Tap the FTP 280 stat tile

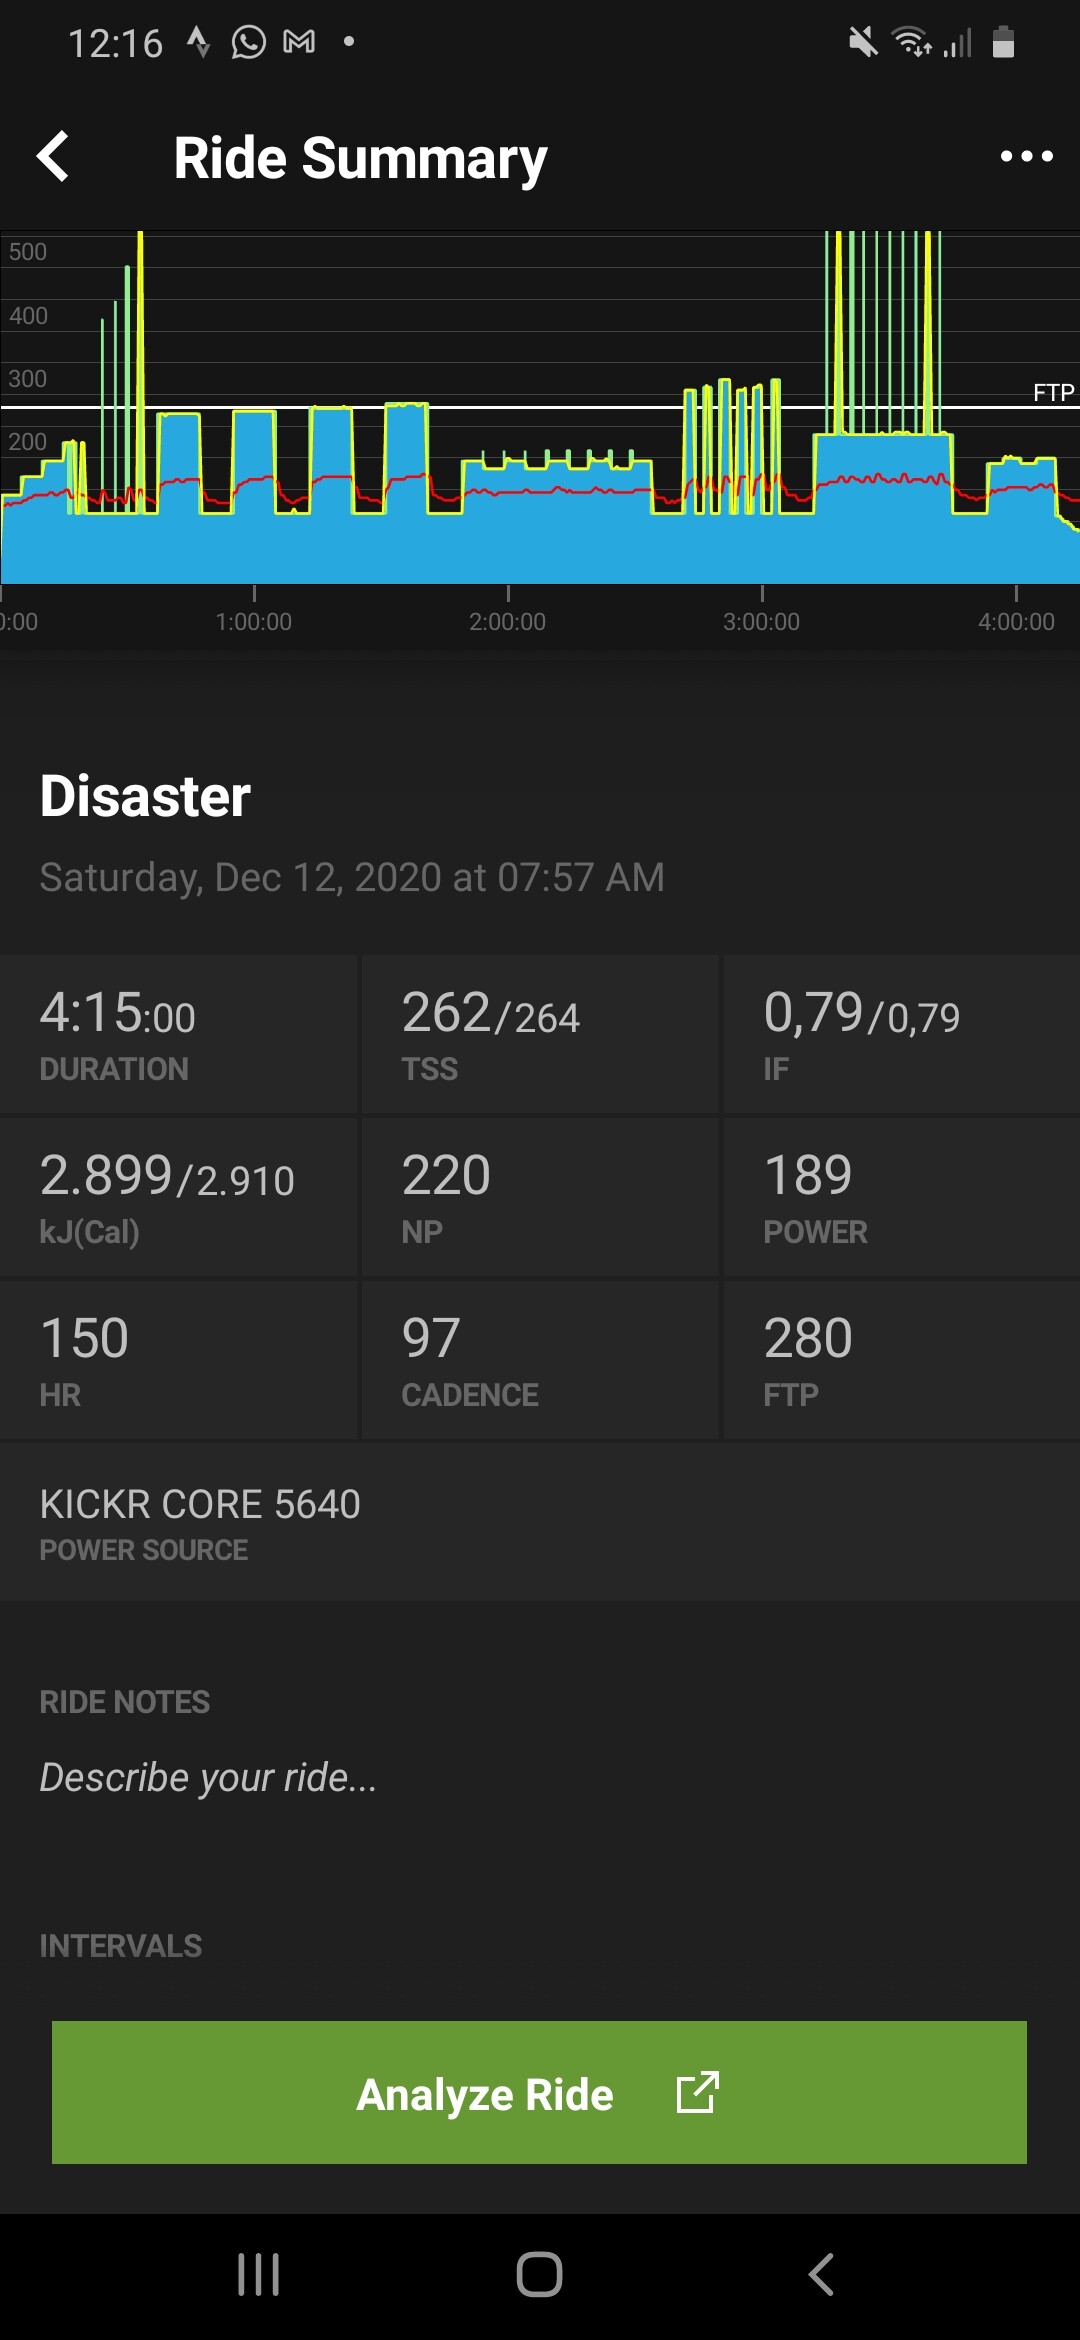[x=901, y=1360]
